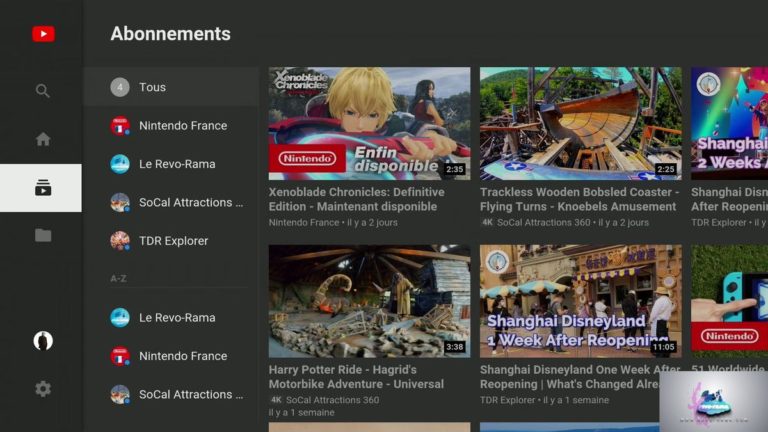The image size is (768, 432).
Task: Select the Subscriptions sidebar icon
Action: tap(43, 188)
